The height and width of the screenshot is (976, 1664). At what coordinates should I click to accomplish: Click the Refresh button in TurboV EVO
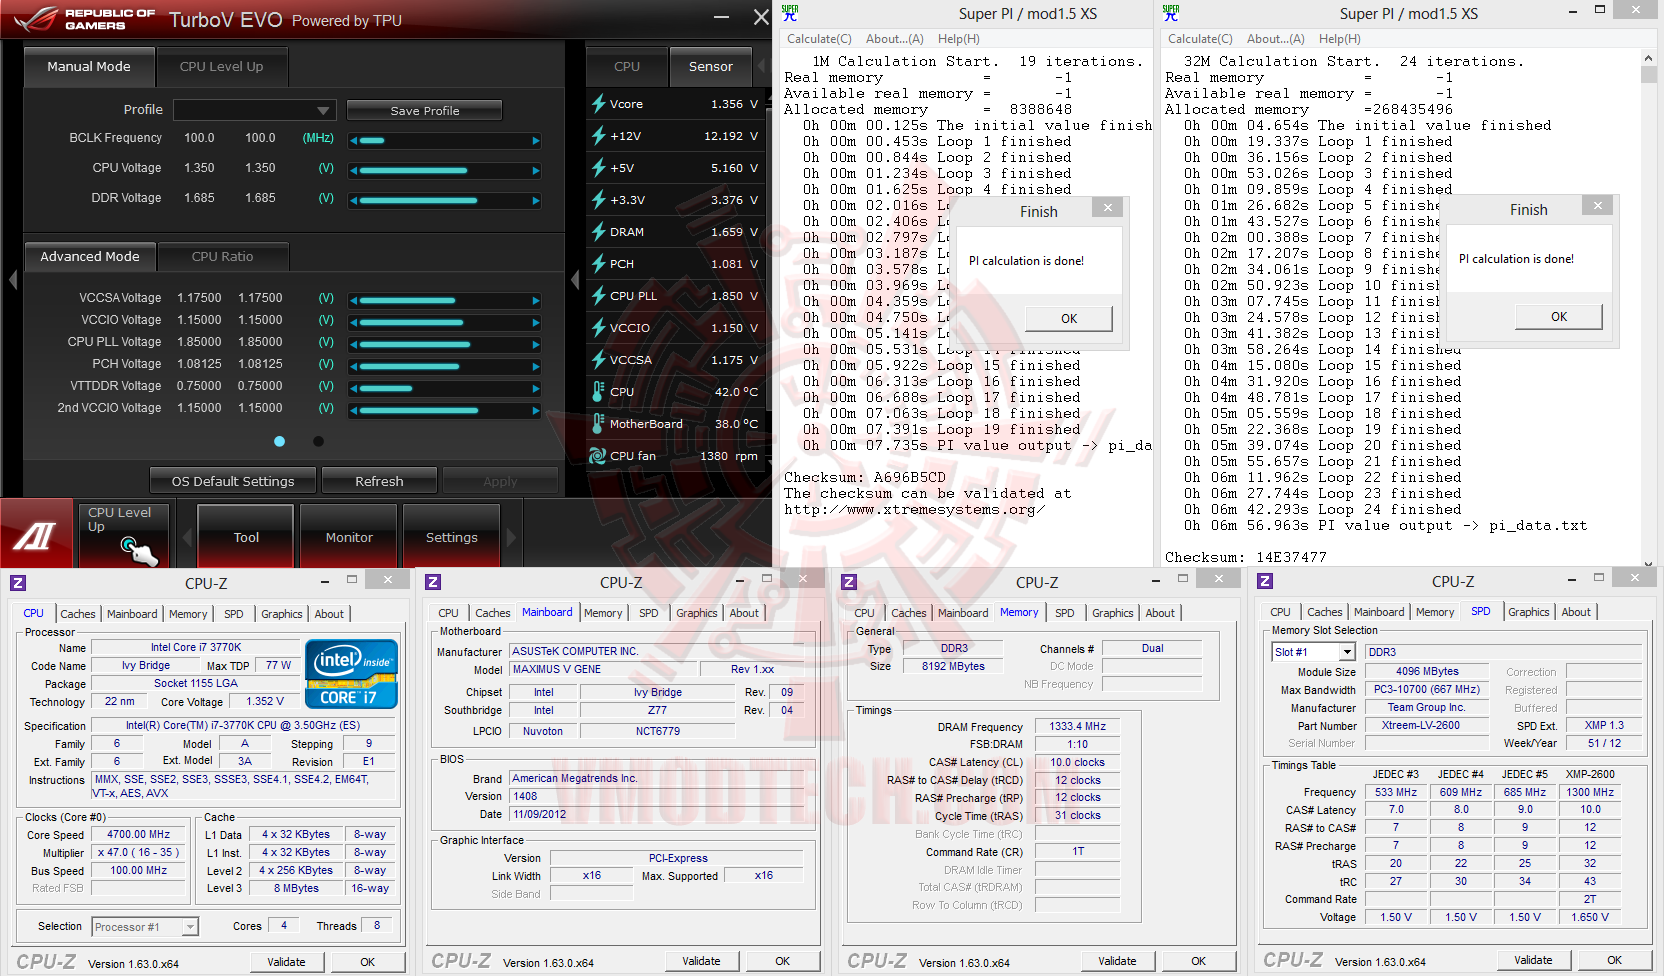tap(380, 481)
